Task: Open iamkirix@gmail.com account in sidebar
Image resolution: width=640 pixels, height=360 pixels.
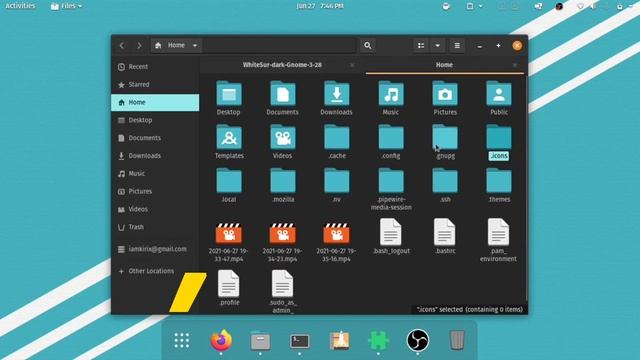Action: tap(155, 249)
